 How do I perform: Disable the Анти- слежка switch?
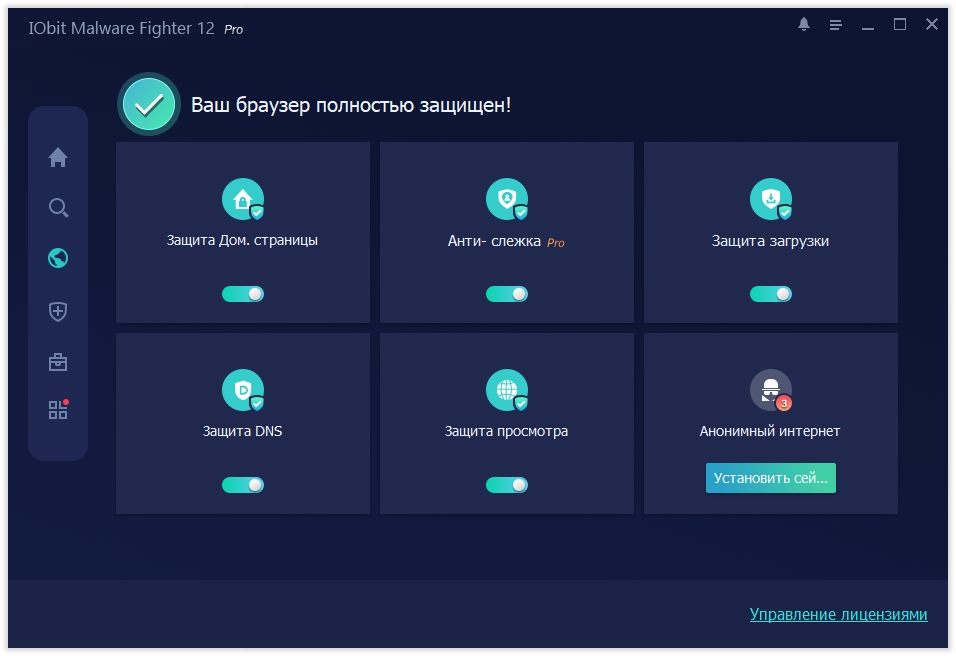507,294
